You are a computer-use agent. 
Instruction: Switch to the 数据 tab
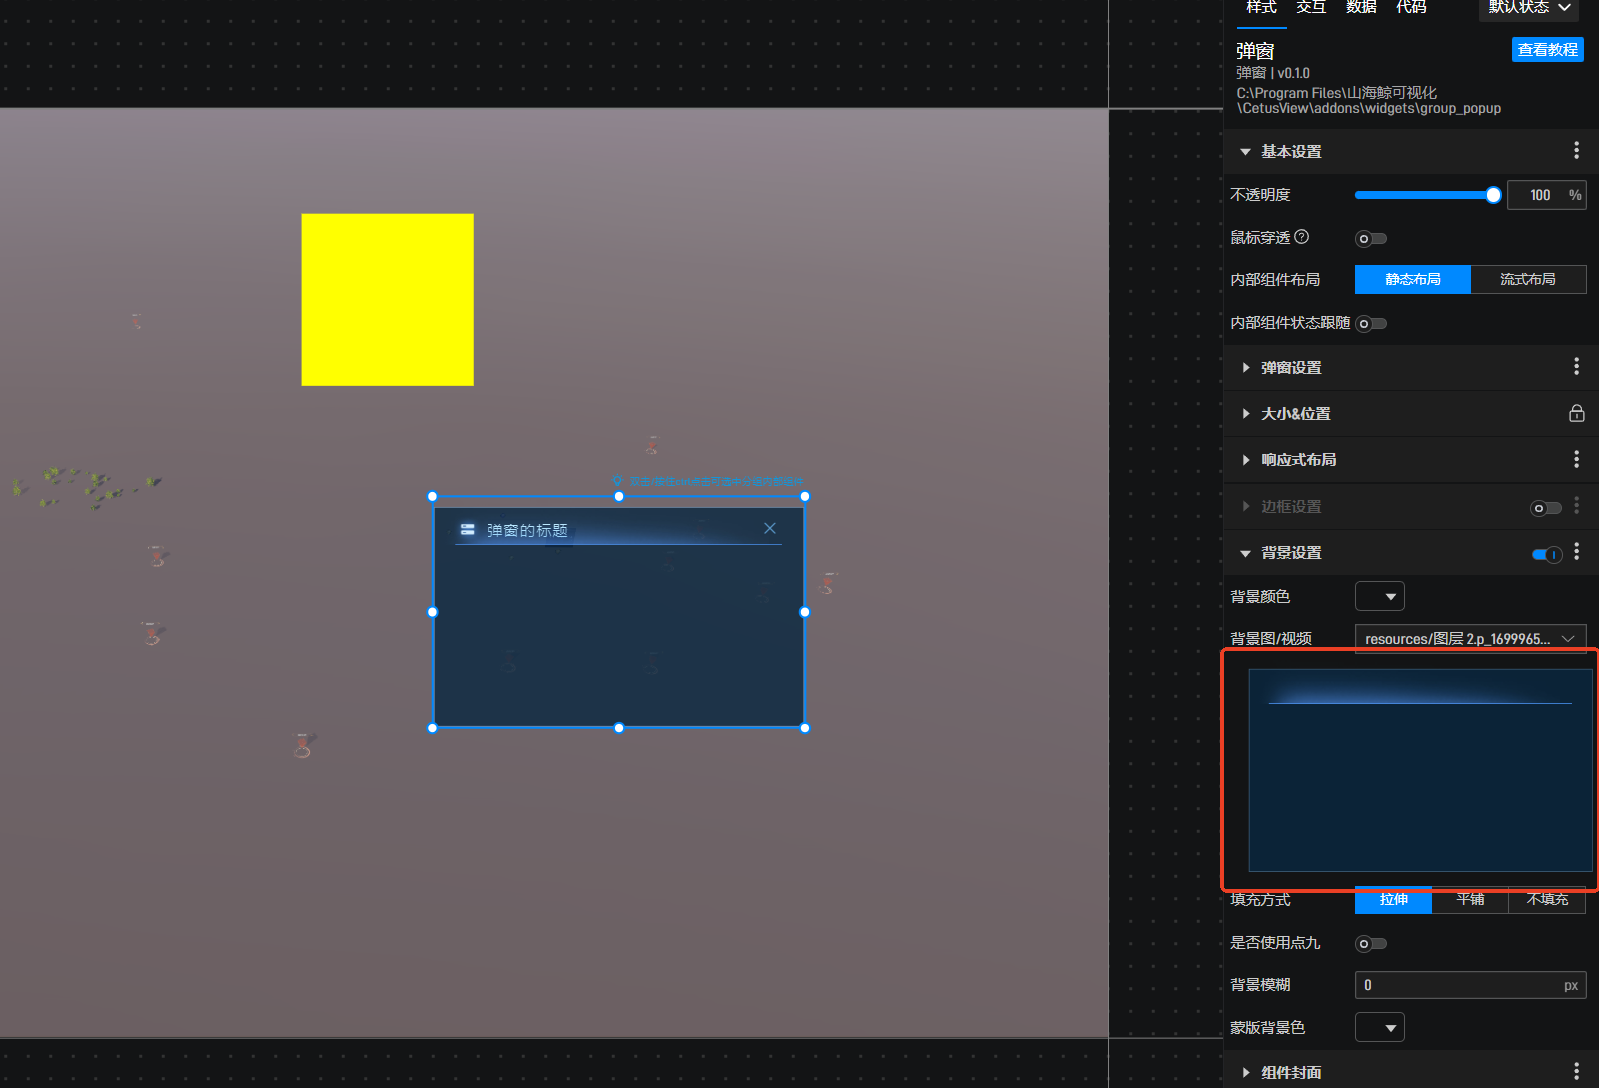click(x=1360, y=8)
